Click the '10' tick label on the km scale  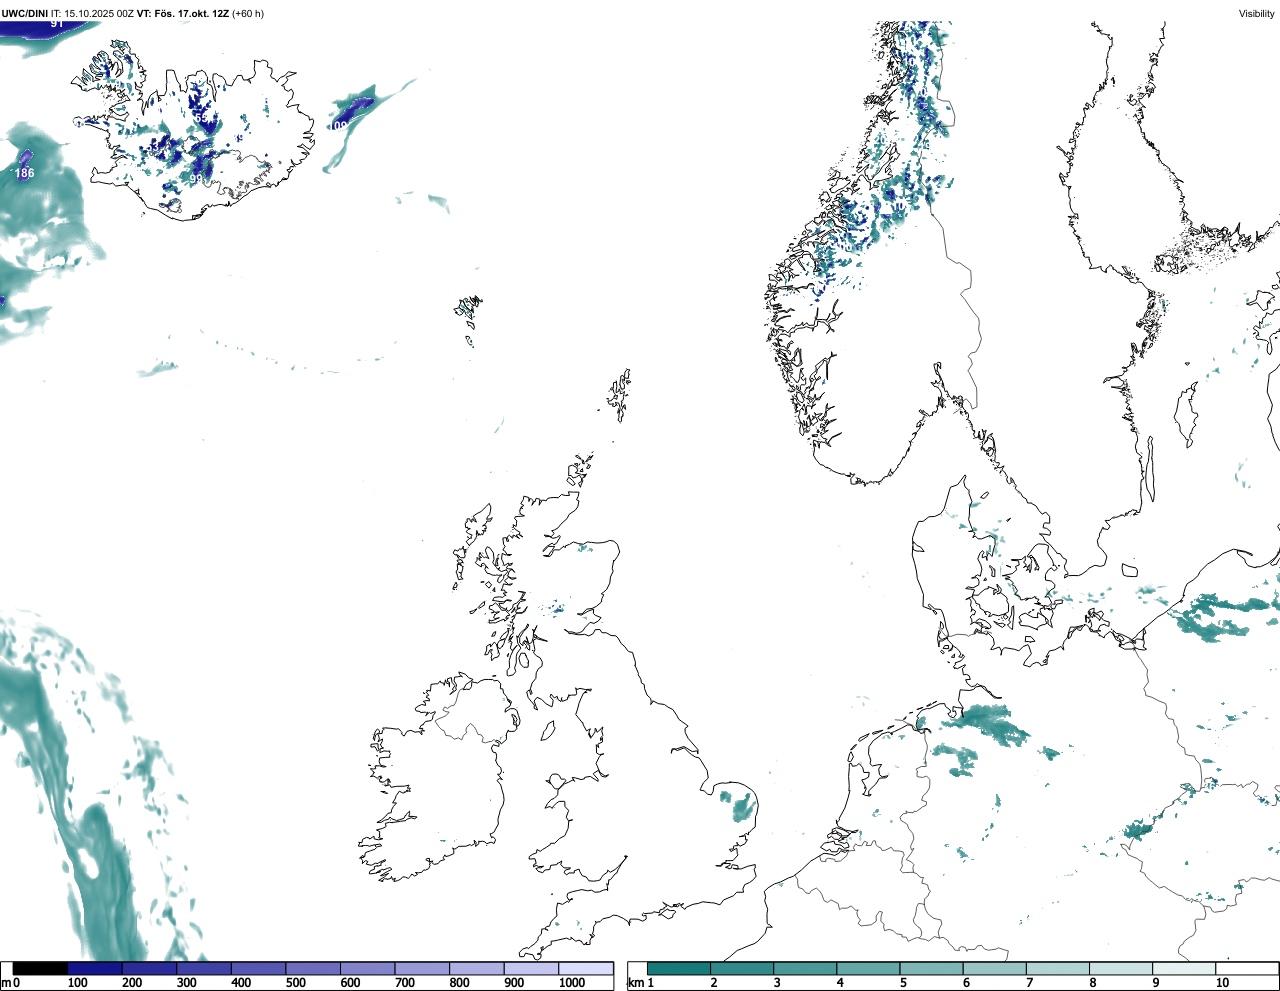(1222, 982)
